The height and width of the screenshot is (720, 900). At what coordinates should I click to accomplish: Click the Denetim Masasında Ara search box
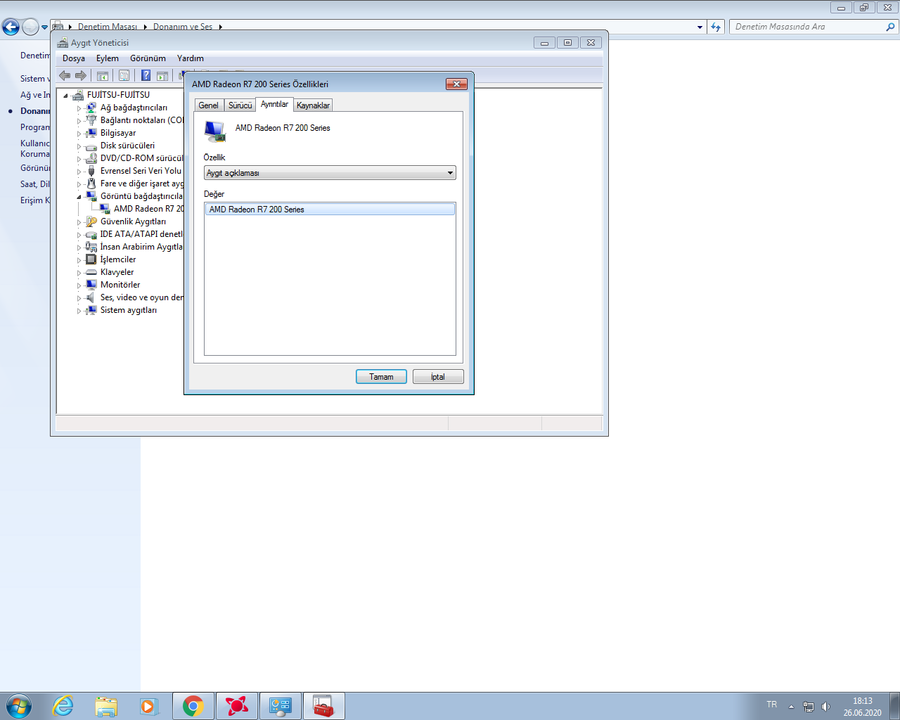point(813,26)
